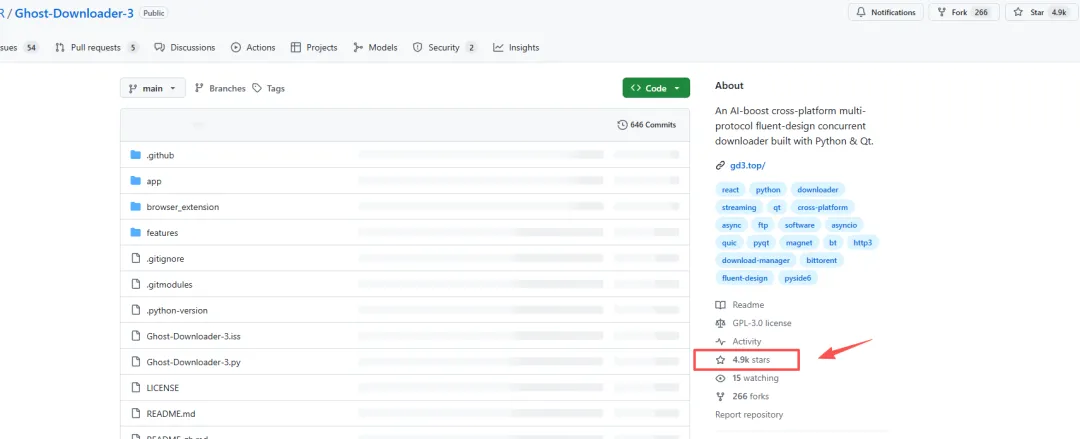Click the folder icon beside browser_extension
The image size is (1080, 439).
135,207
